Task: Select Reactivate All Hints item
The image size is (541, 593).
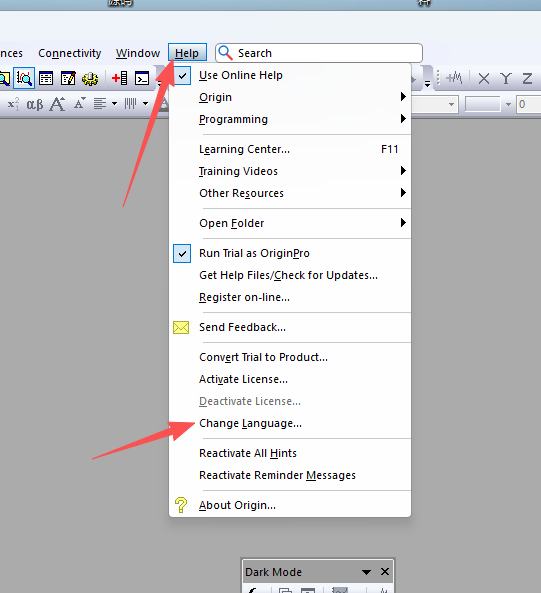Action: 290,453
